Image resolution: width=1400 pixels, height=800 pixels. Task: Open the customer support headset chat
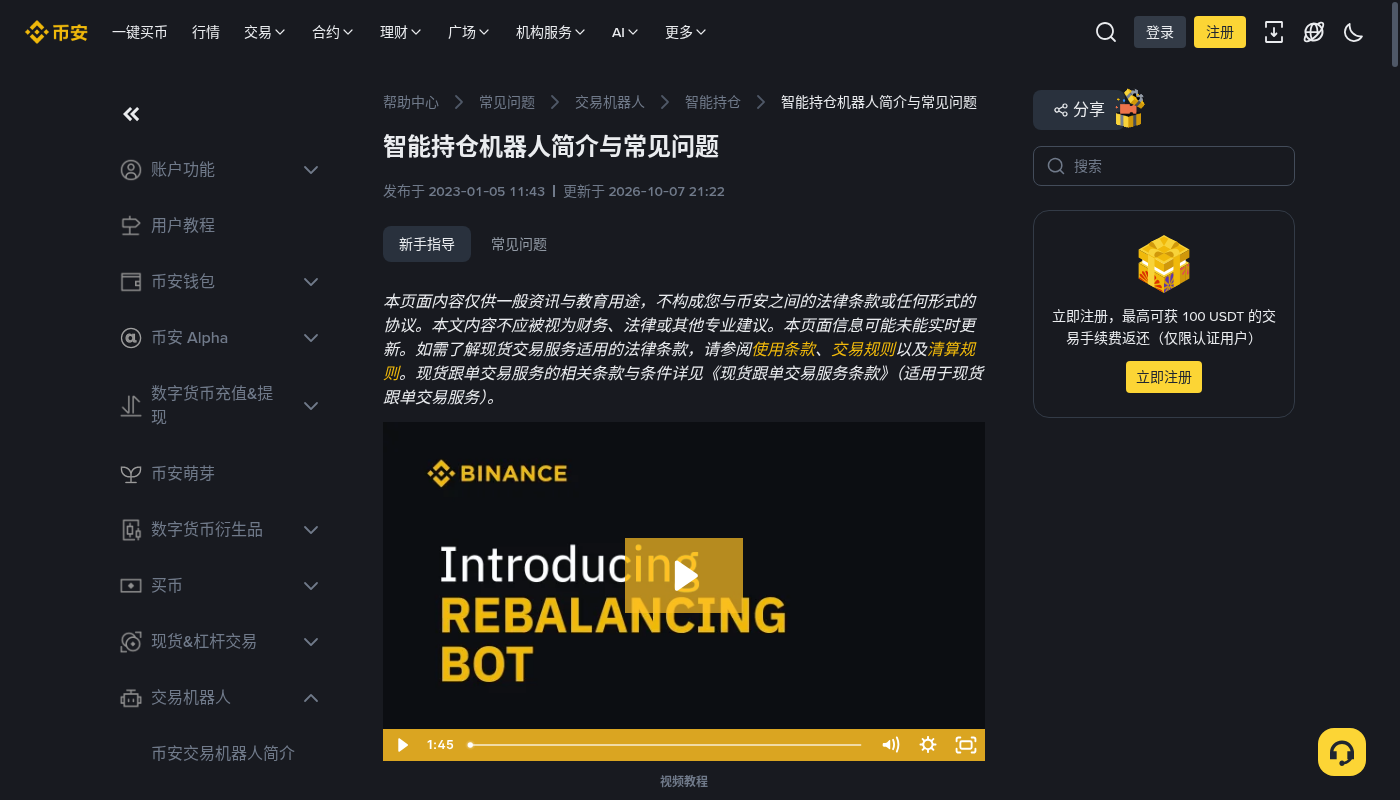pyautogui.click(x=1342, y=752)
